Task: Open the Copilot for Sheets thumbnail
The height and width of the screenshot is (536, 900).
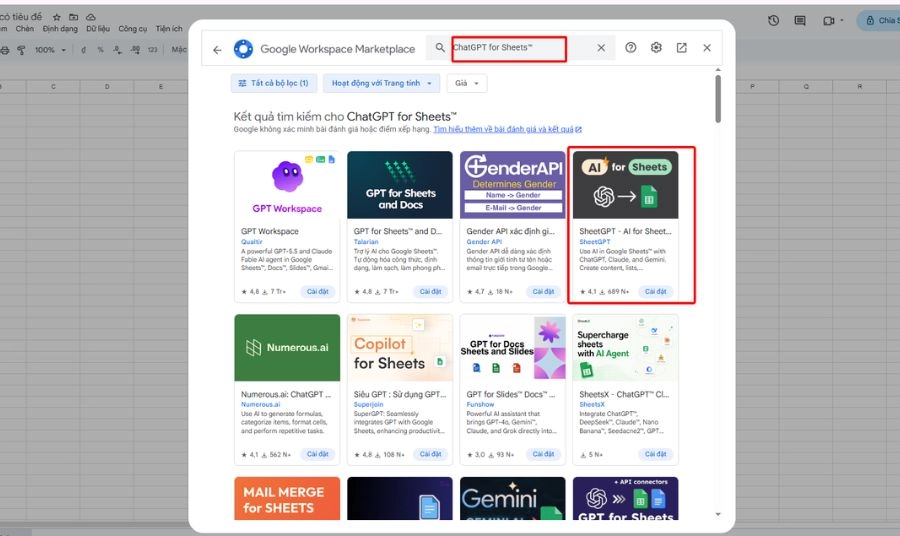Action: tap(400, 348)
